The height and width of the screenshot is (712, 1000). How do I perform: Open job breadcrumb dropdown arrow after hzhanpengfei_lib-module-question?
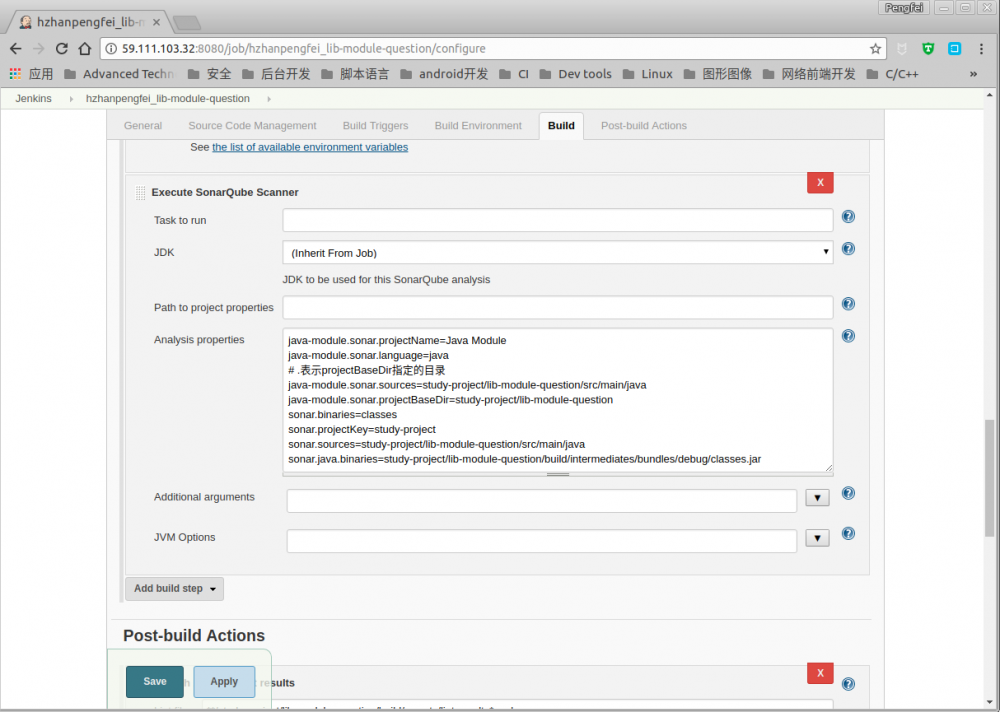click(268, 99)
